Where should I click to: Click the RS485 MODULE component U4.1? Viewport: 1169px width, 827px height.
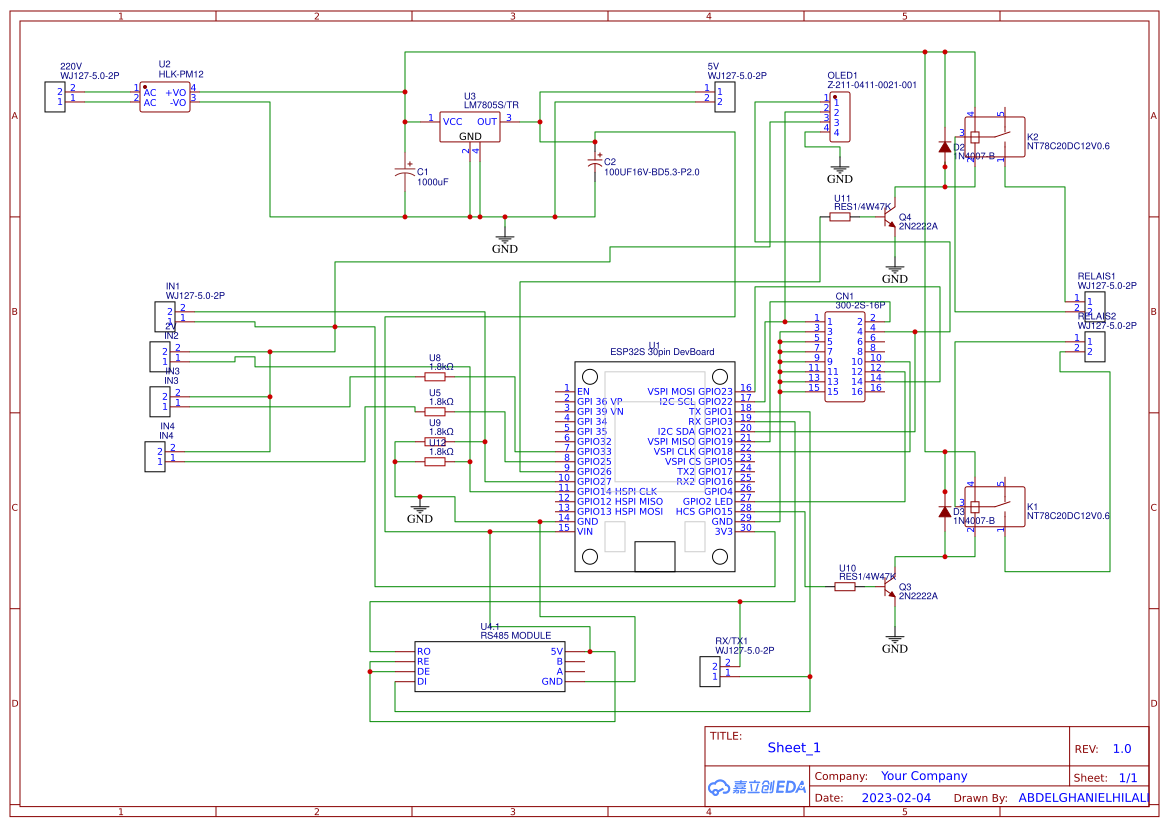point(489,668)
